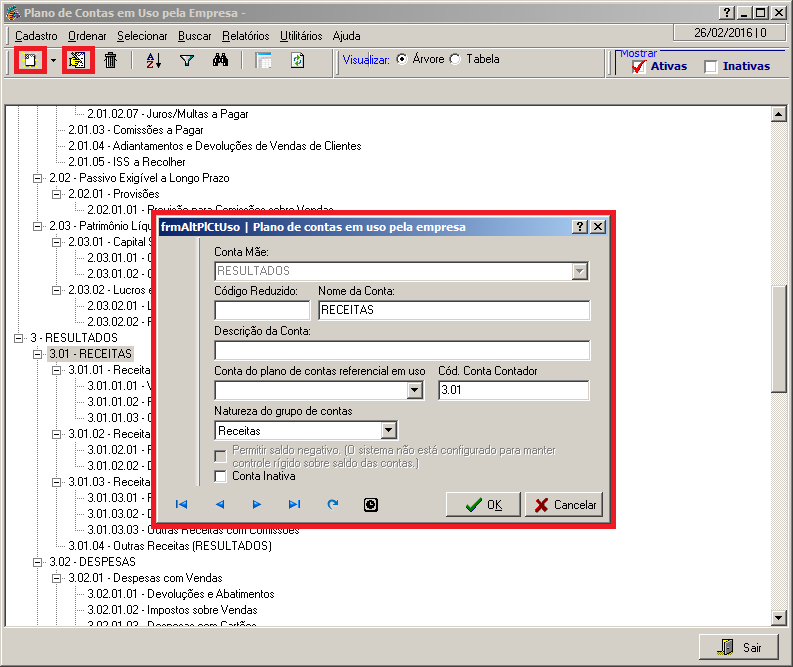This screenshot has height=667, width=793.
Task: Click the binoculars search icon
Action: pyautogui.click(x=221, y=61)
